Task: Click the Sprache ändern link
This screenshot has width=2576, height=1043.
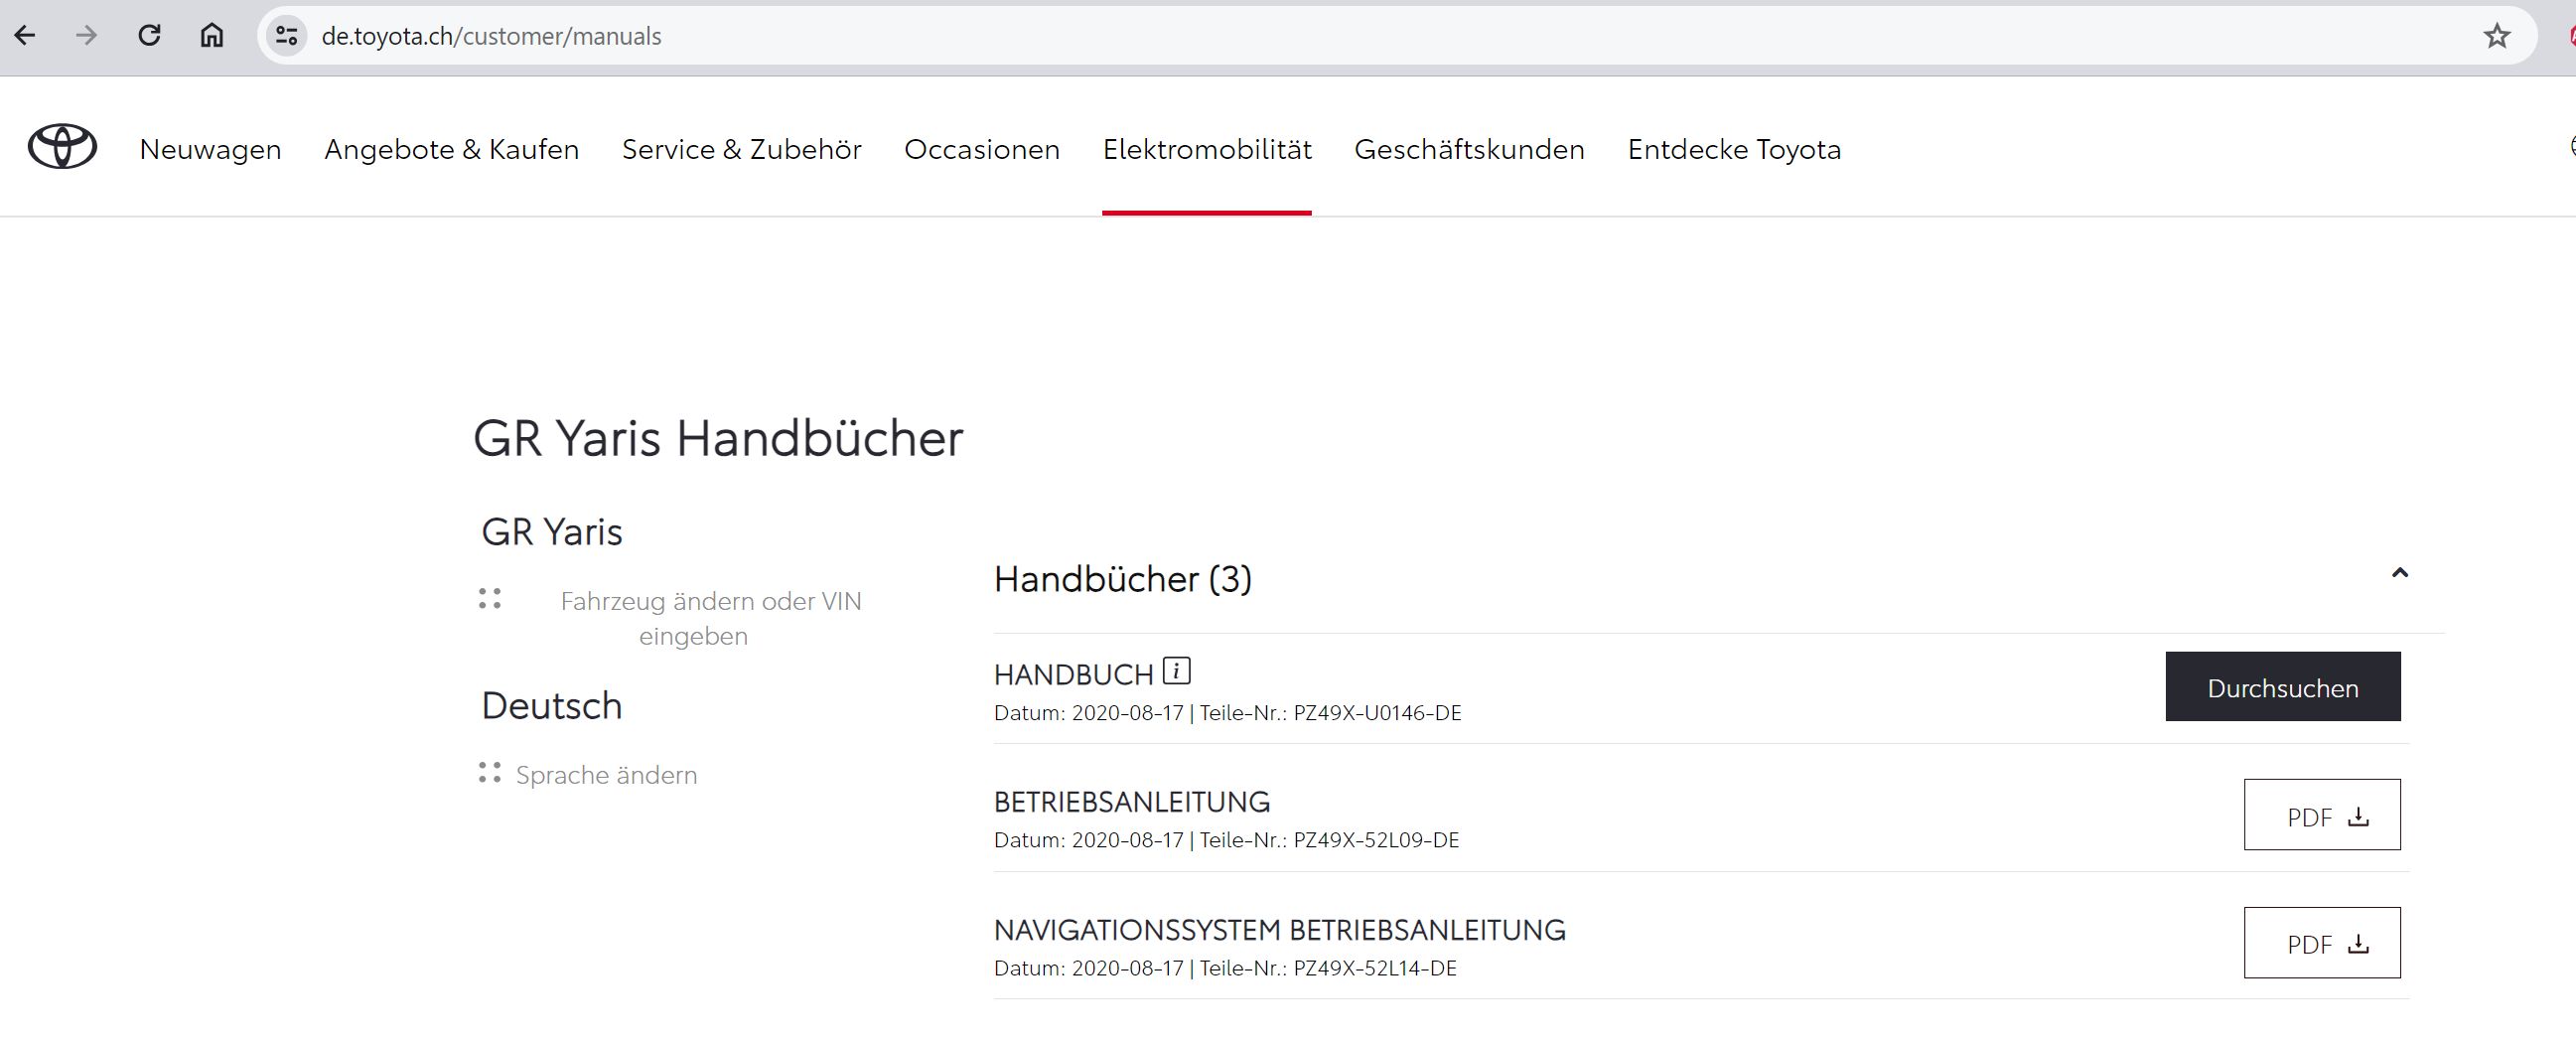Action: 606,775
